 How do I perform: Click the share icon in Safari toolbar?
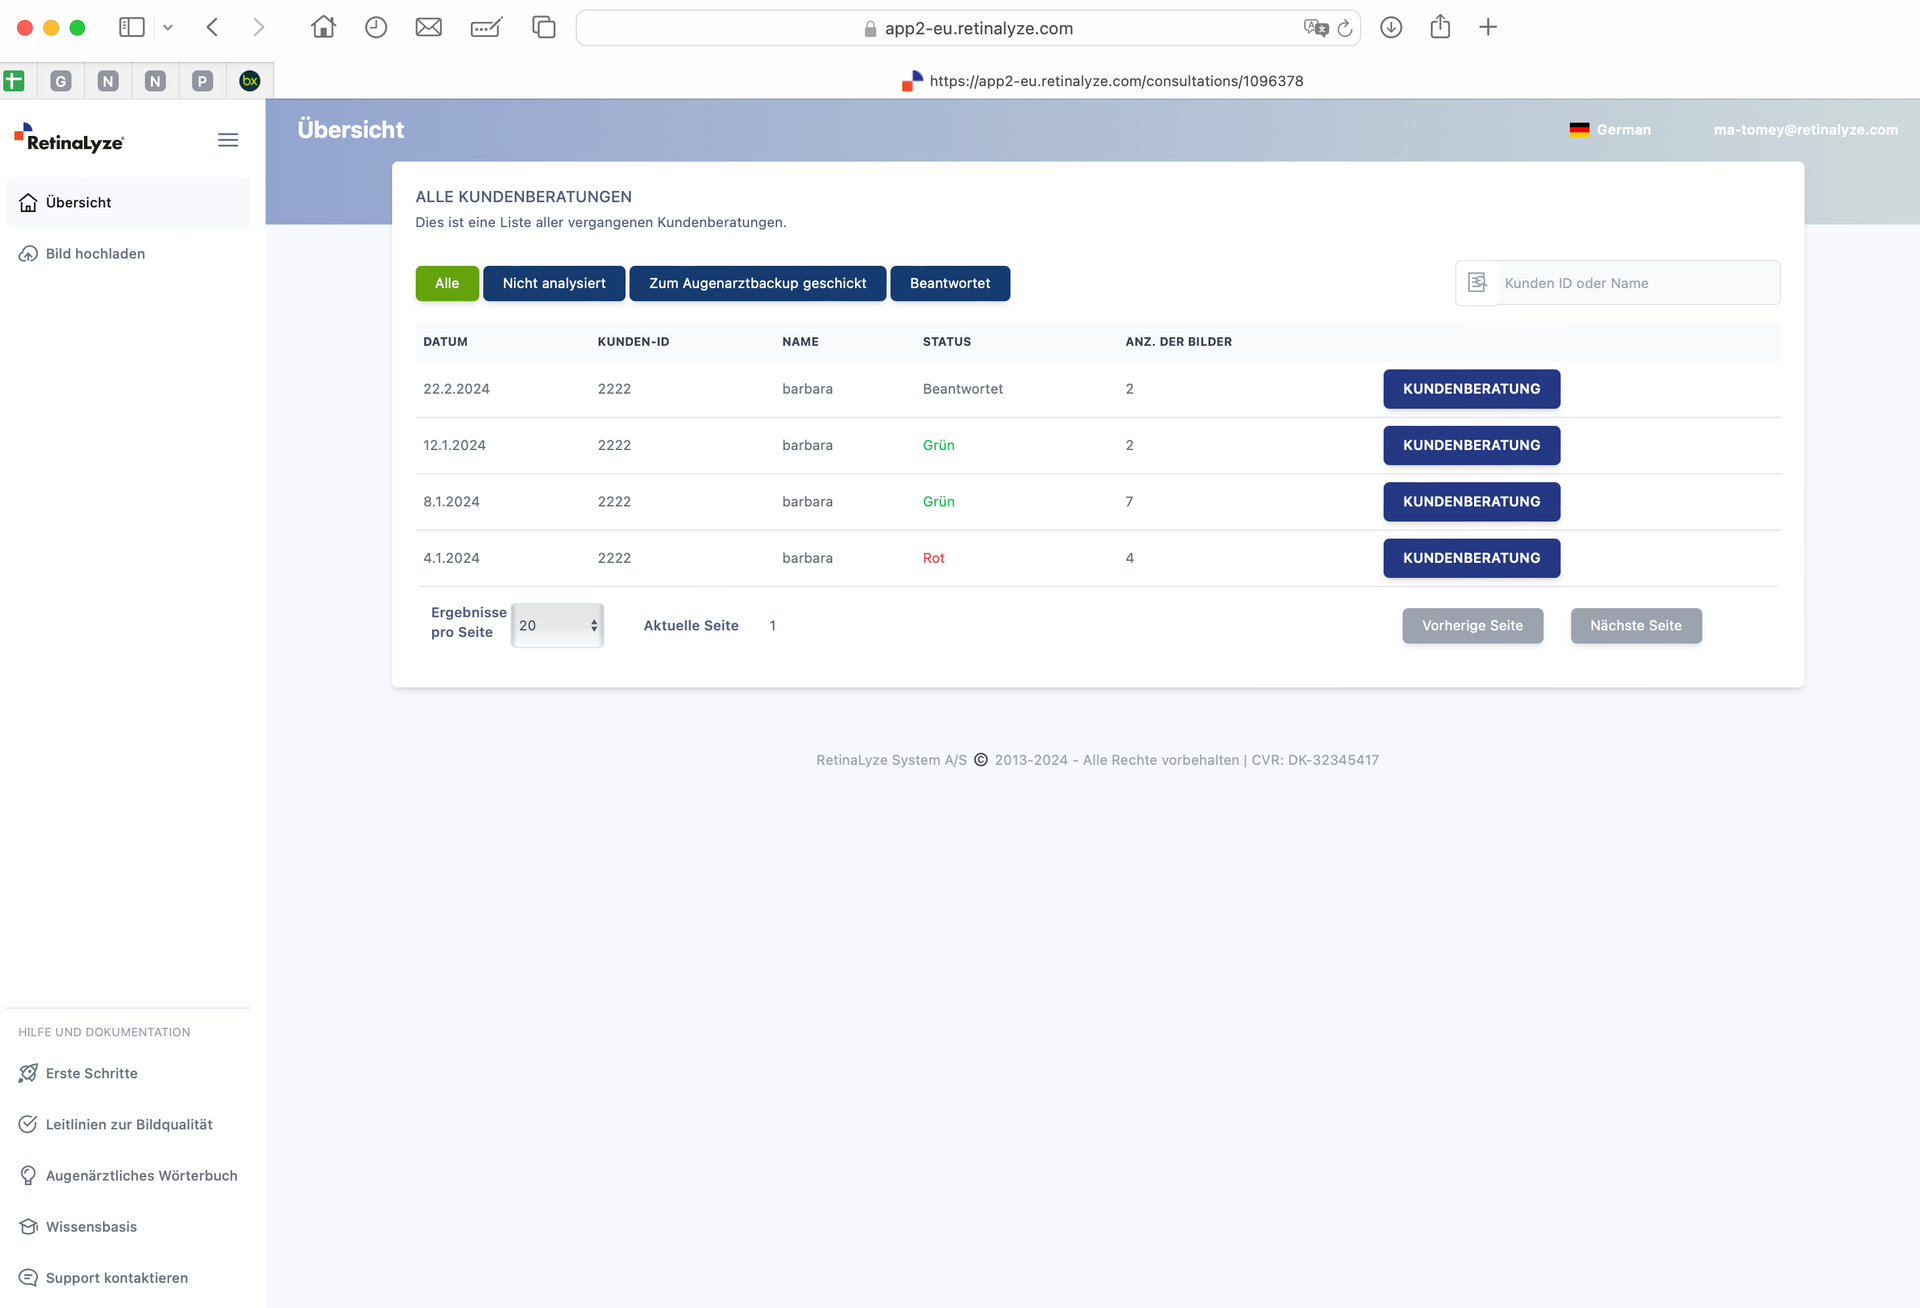(1440, 26)
